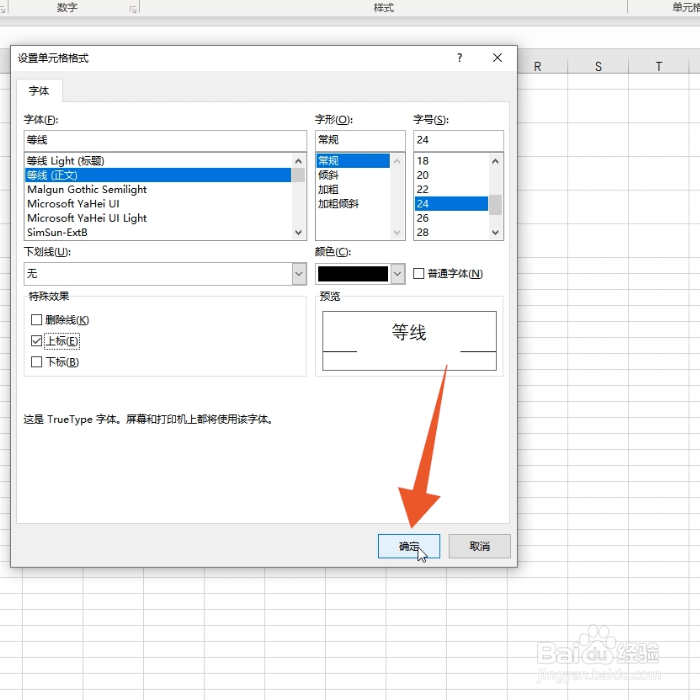
Task: Choose Microsoft YaHei UI font
Action: tap(158, 204)
